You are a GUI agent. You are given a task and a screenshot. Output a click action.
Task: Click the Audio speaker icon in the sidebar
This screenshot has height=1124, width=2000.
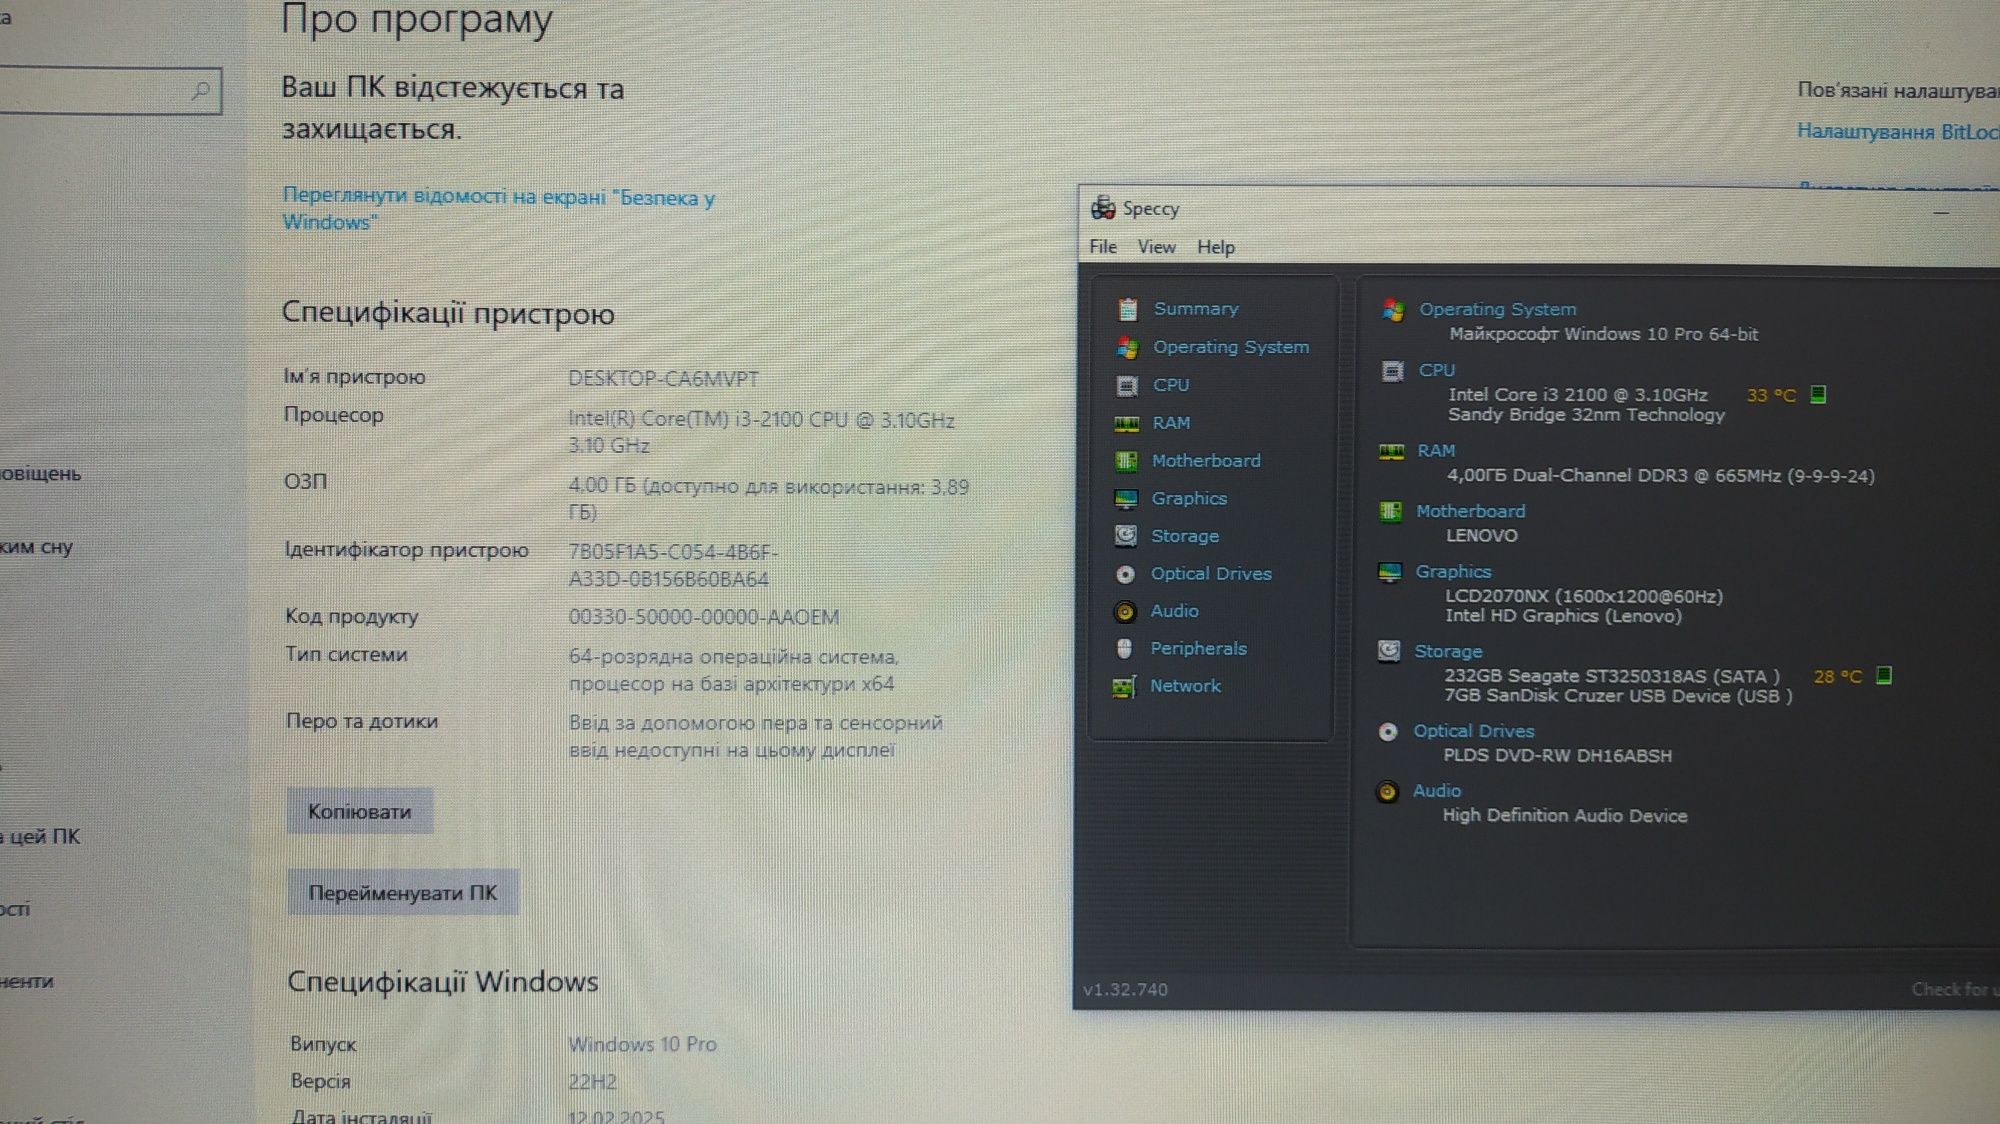(x=1125, y=611)
